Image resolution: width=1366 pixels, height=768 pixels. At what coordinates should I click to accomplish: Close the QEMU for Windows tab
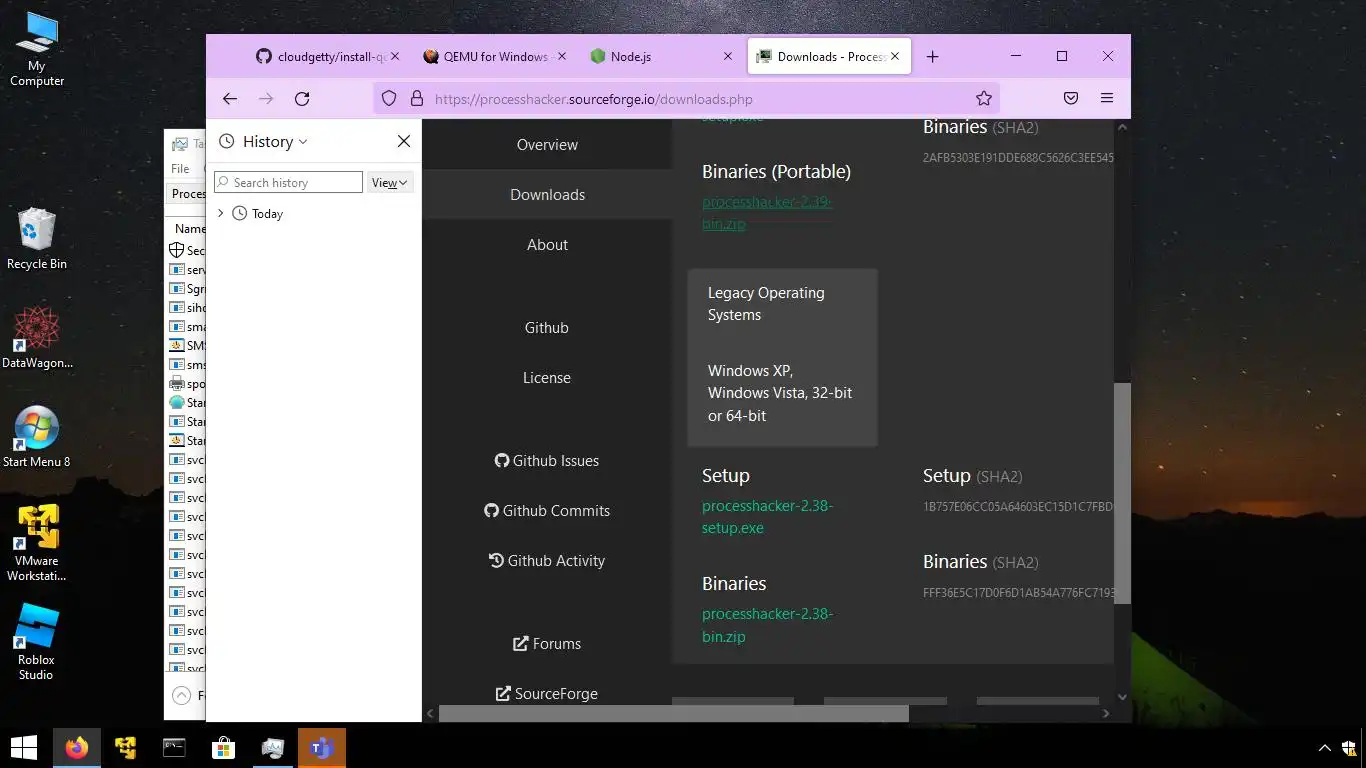click(x=562, y=57)
